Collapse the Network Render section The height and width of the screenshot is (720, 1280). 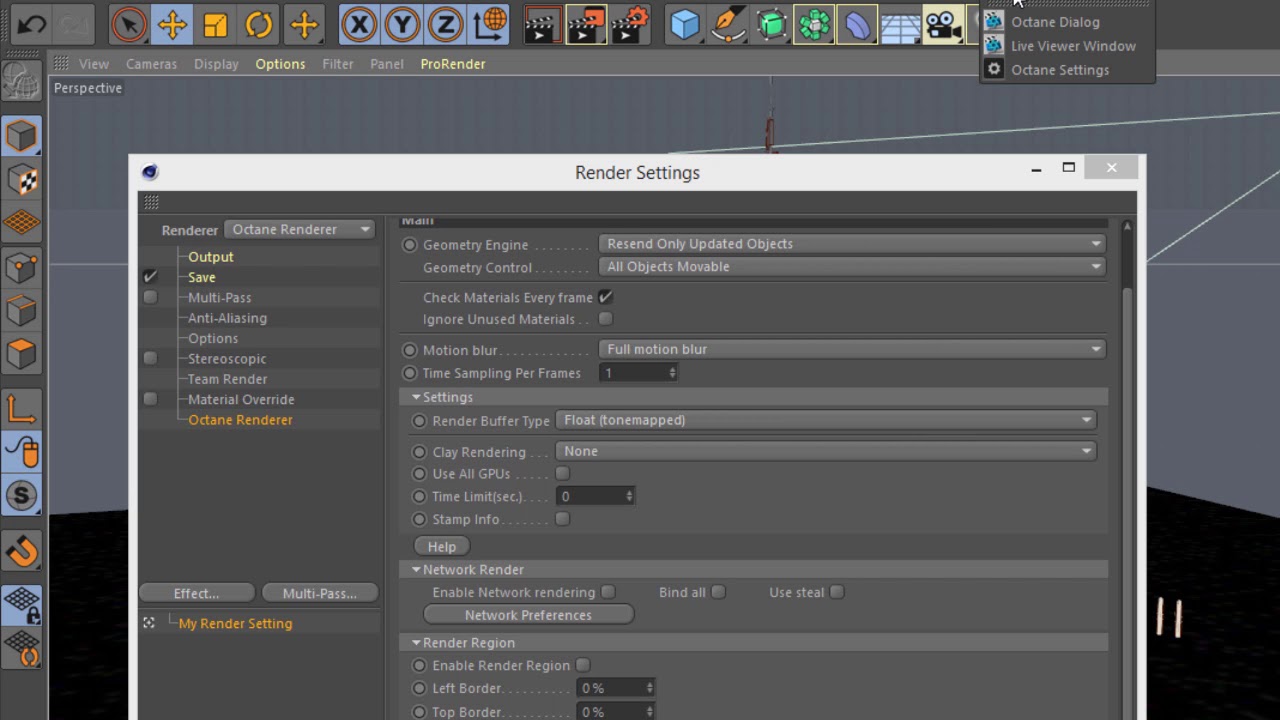tap(416, 569)
